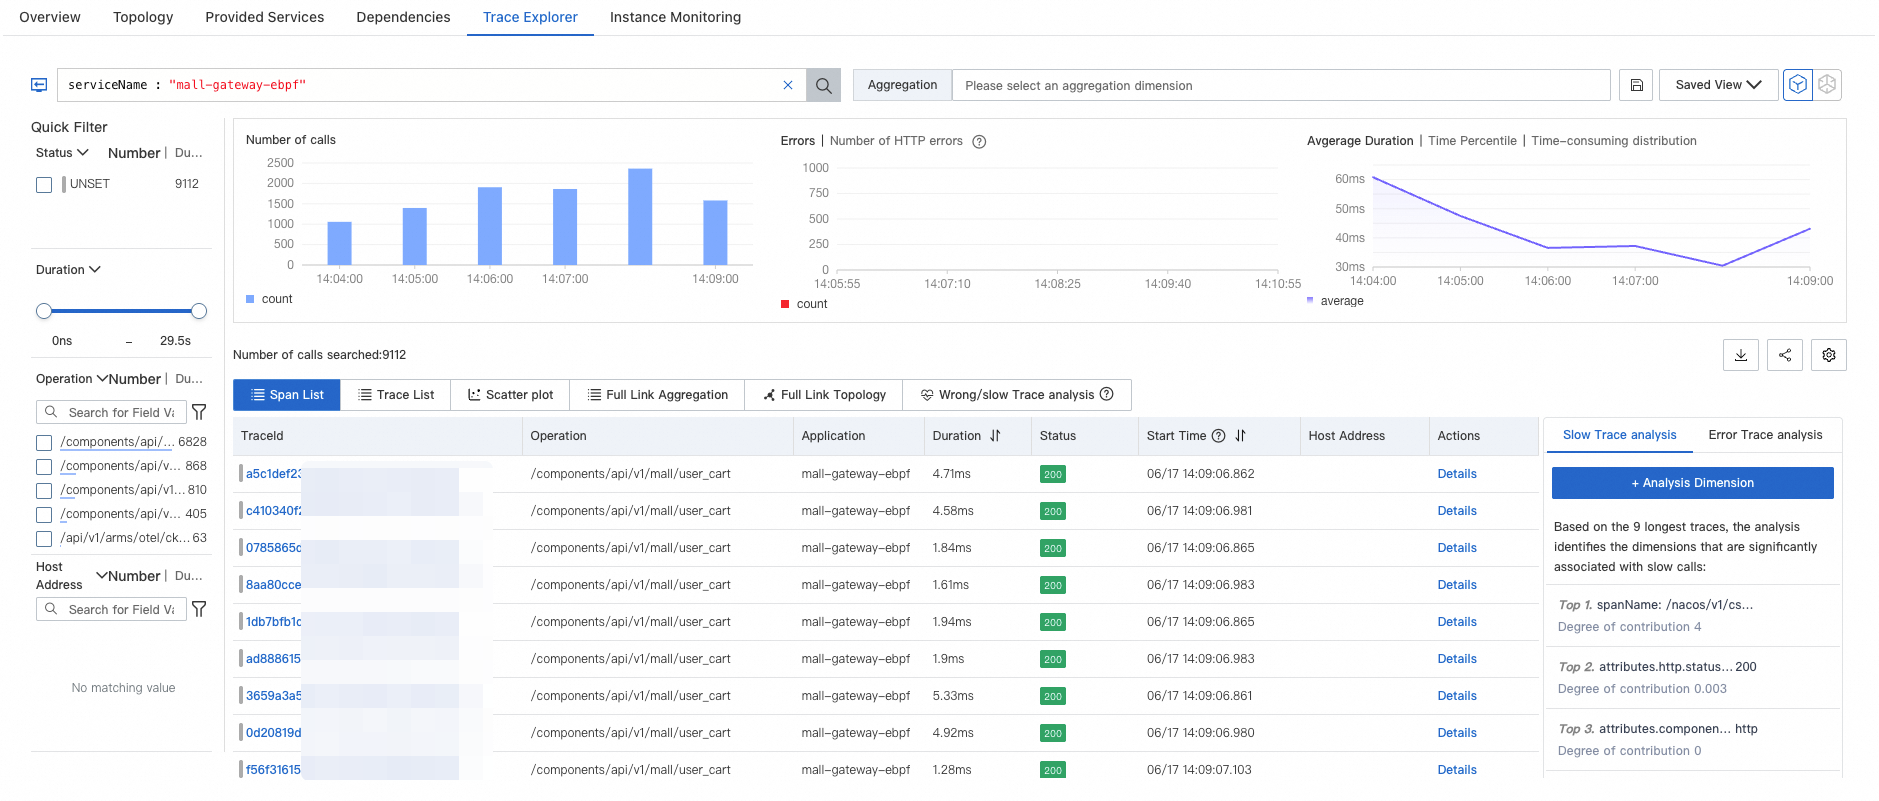Tick the /api/v1/arms/otel operation checkbox
The width and height of the screenshot is (1879, 801).
[44, 539]
